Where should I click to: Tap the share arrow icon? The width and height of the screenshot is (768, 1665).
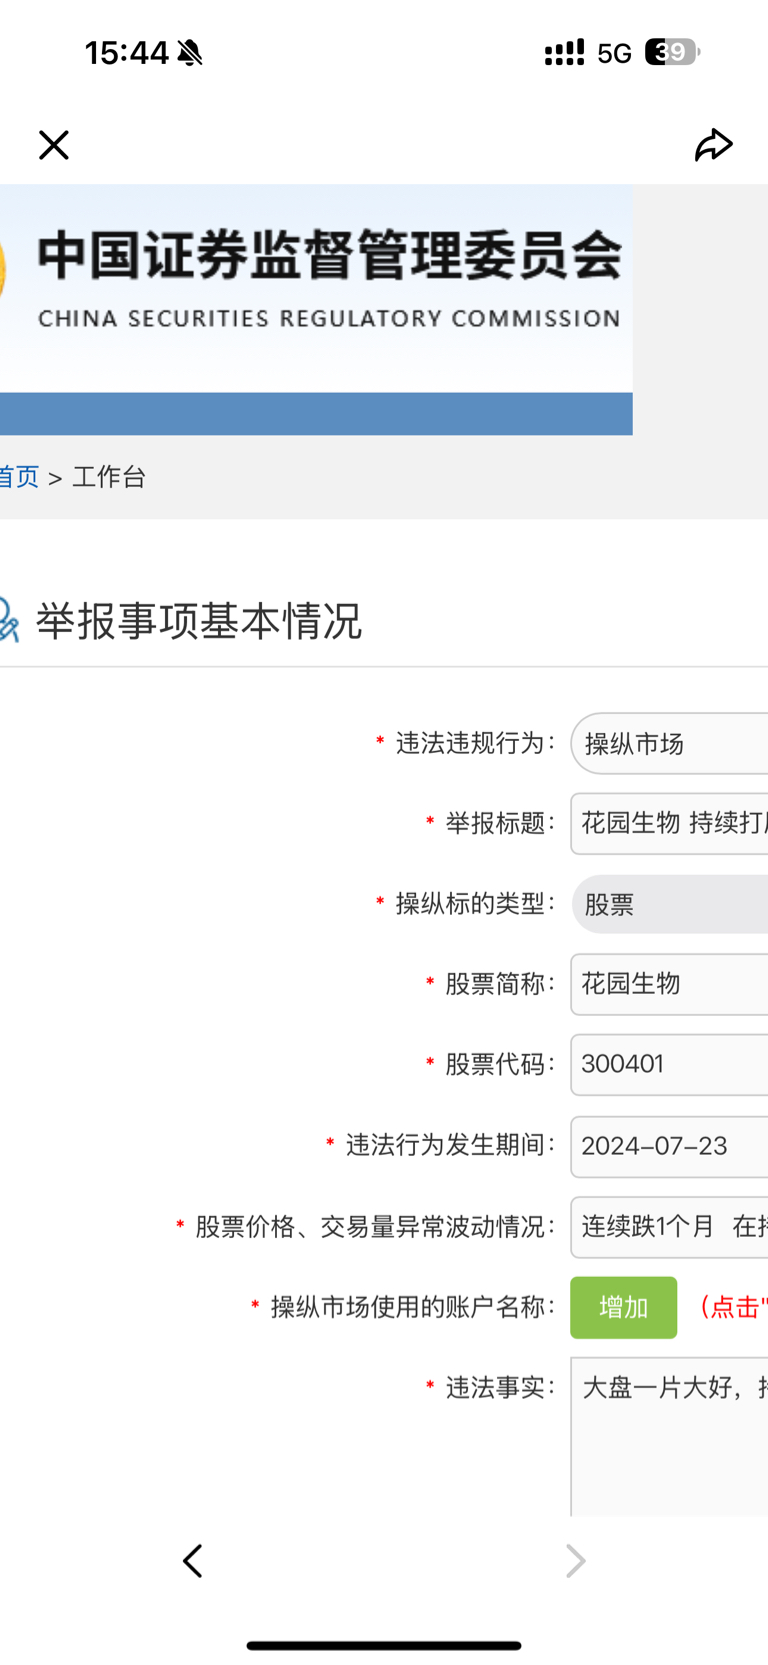(x=714, y=145)
